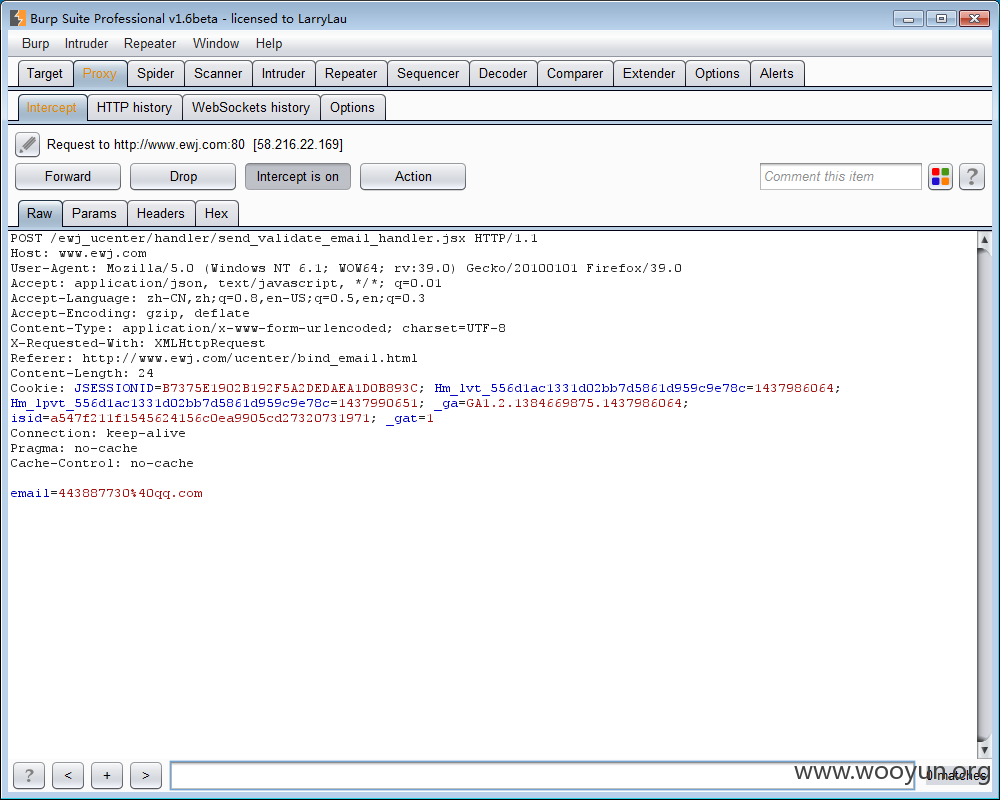Click the isid cookie value

tap(210, 419)
